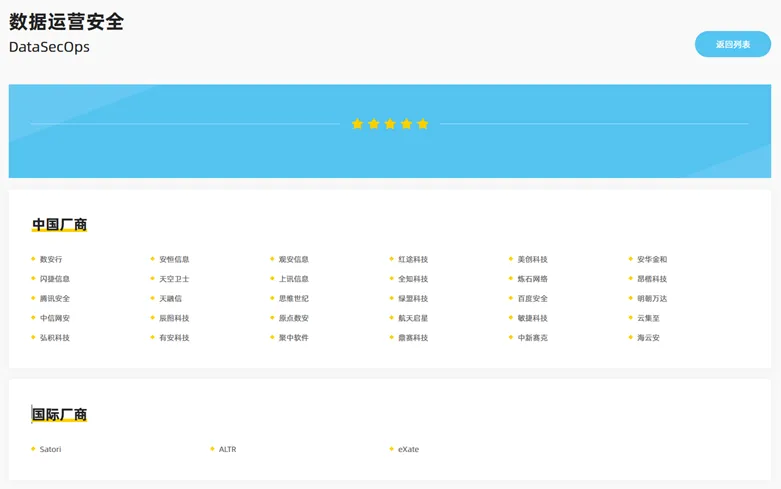This screenshot has width=781, height=489.
Task: Open the 数安行 vendor link
Action: pyautogui.click(x=51, y=259)
